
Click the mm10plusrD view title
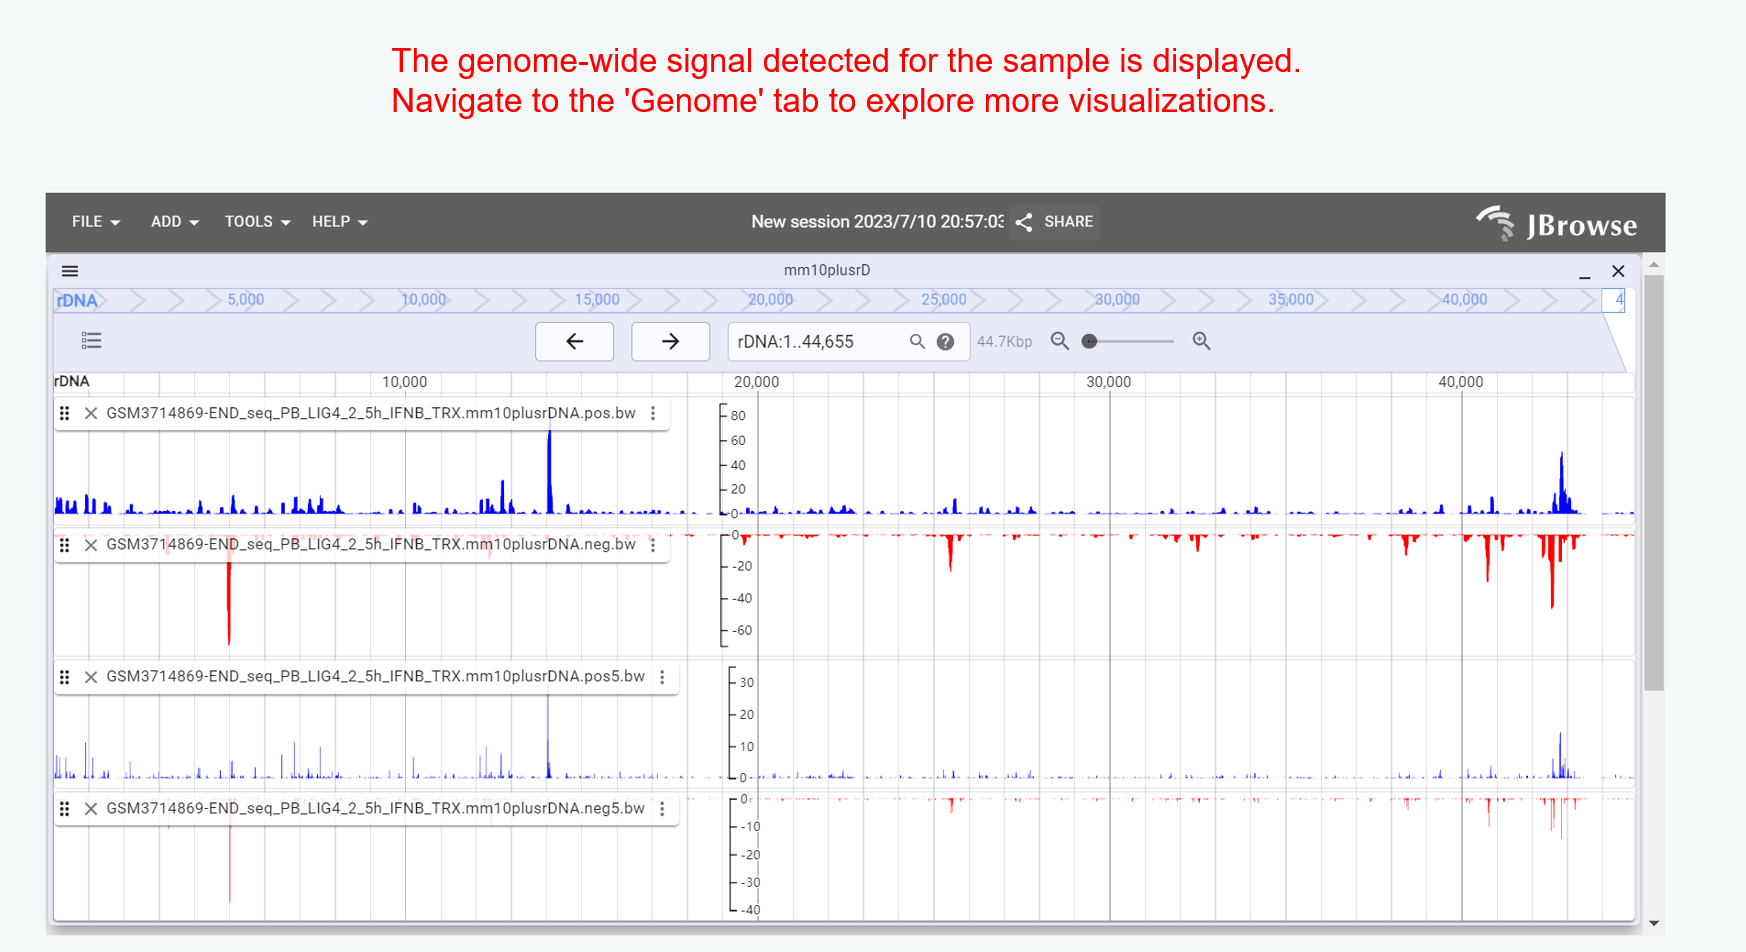[827, 270]
